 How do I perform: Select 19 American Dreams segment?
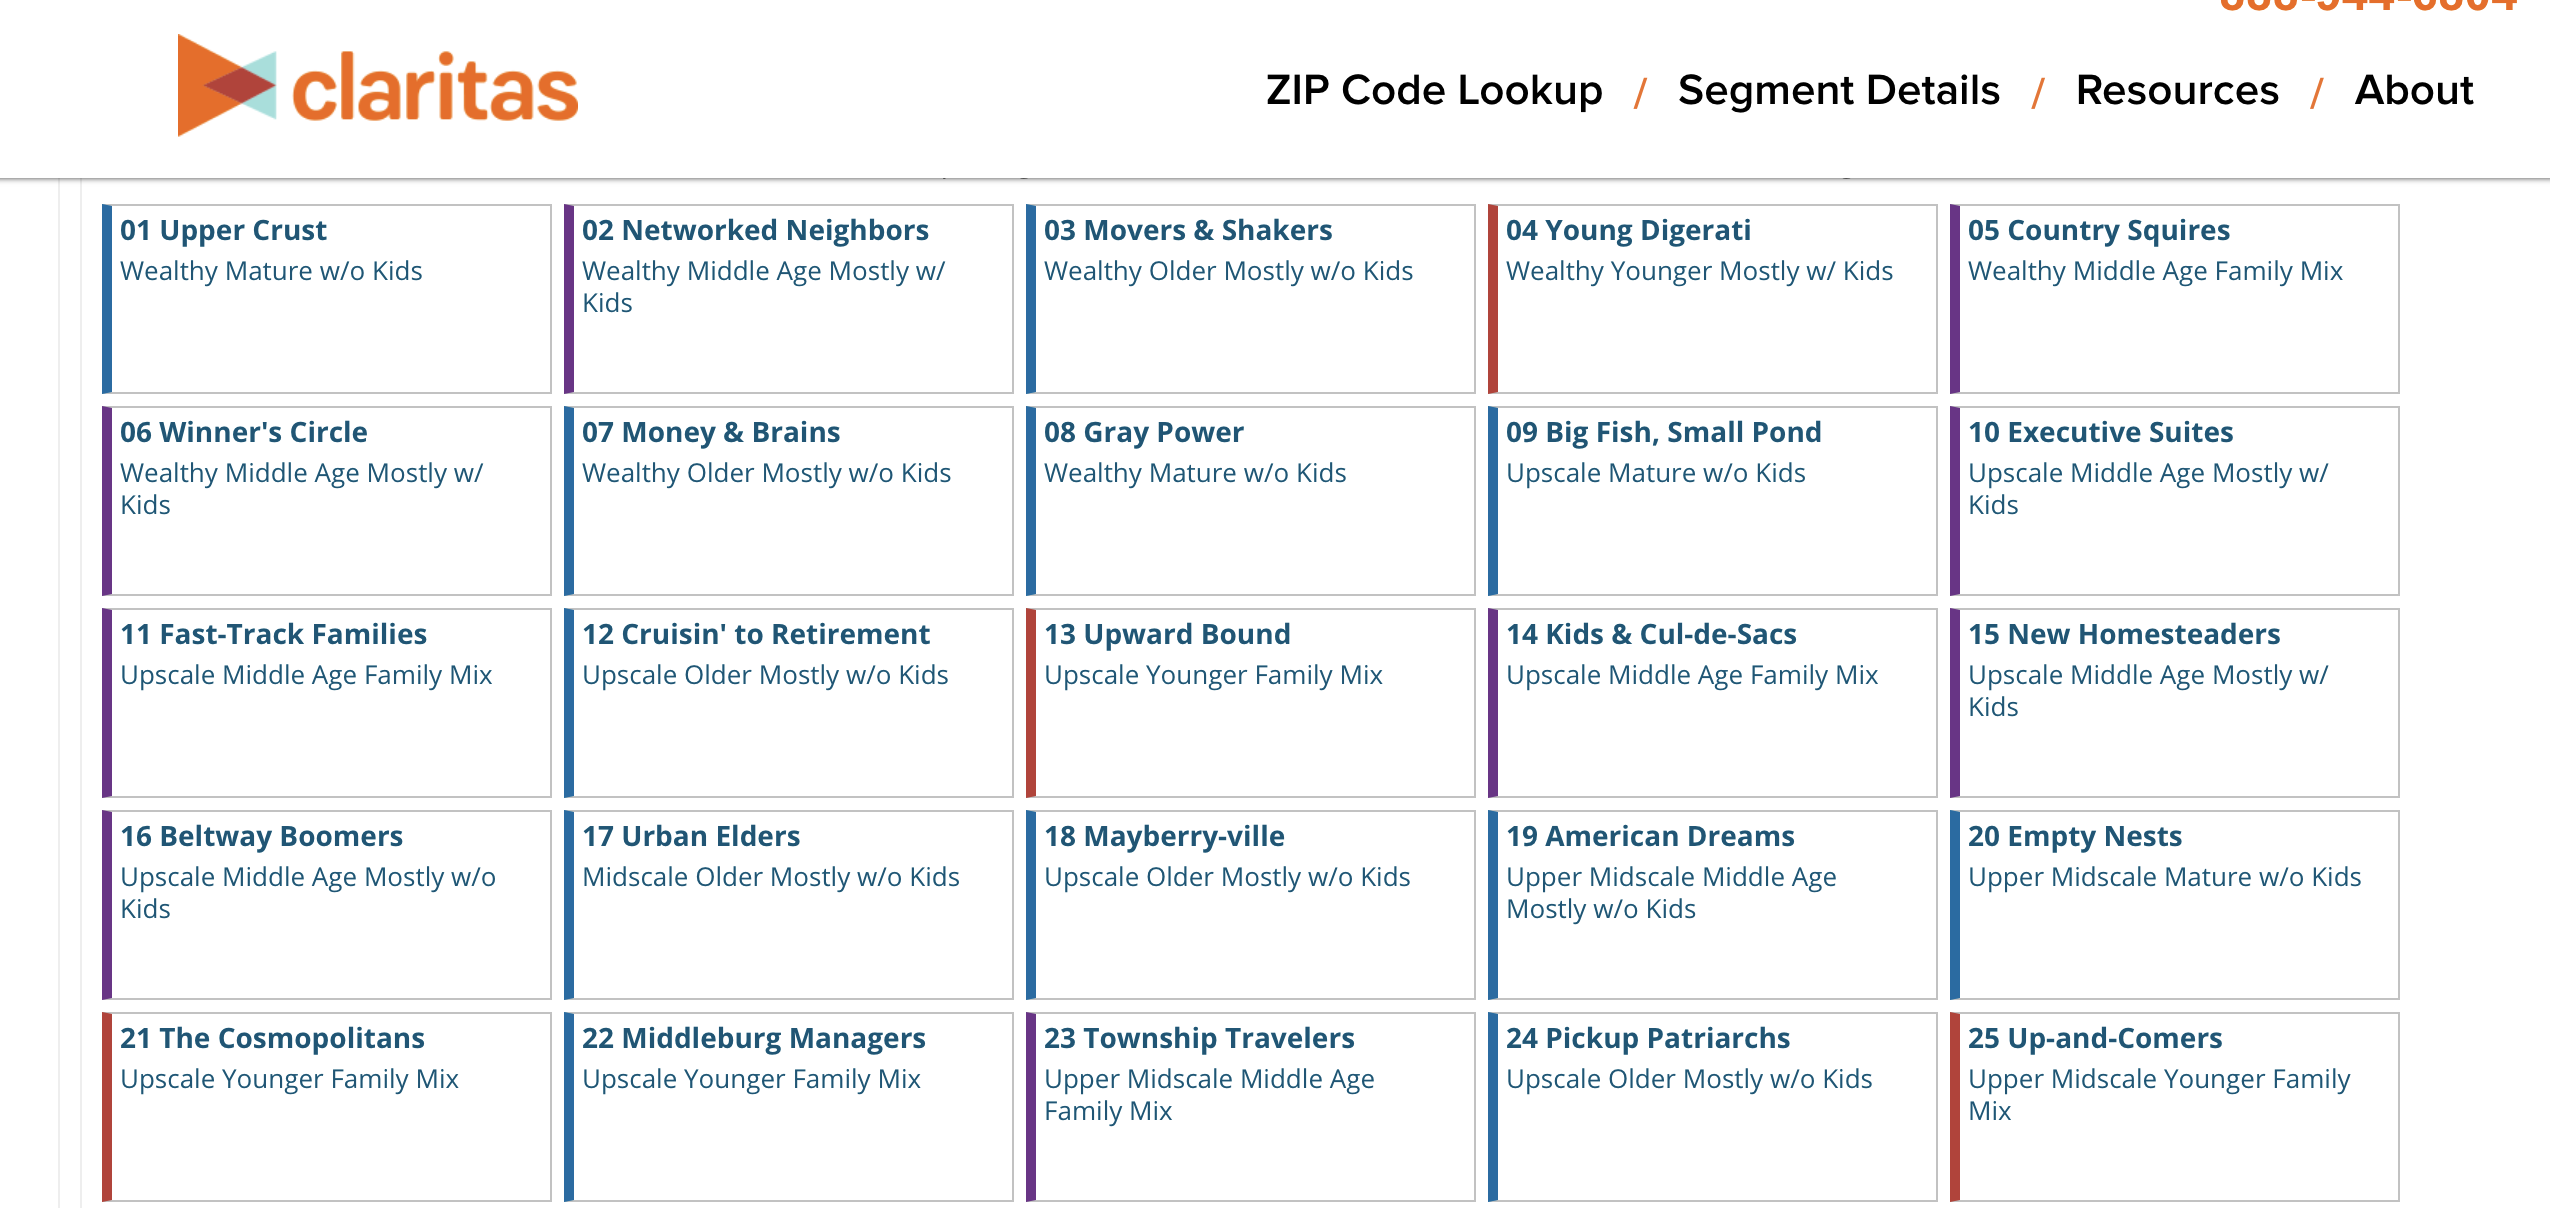pyautogui.click(x=1713, y=905)
